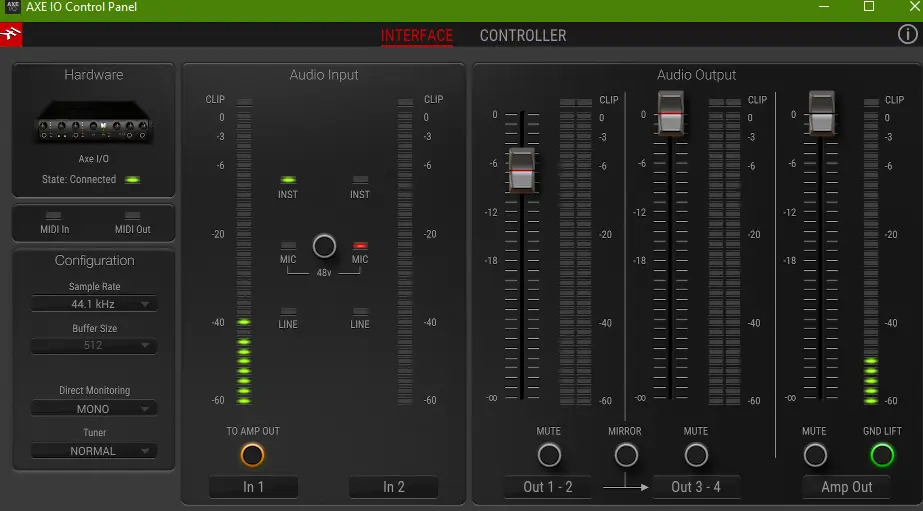Viewport: 923px width, 511px height.
Task: Enable the TO AMP OUT button
Action: (253, 455)
